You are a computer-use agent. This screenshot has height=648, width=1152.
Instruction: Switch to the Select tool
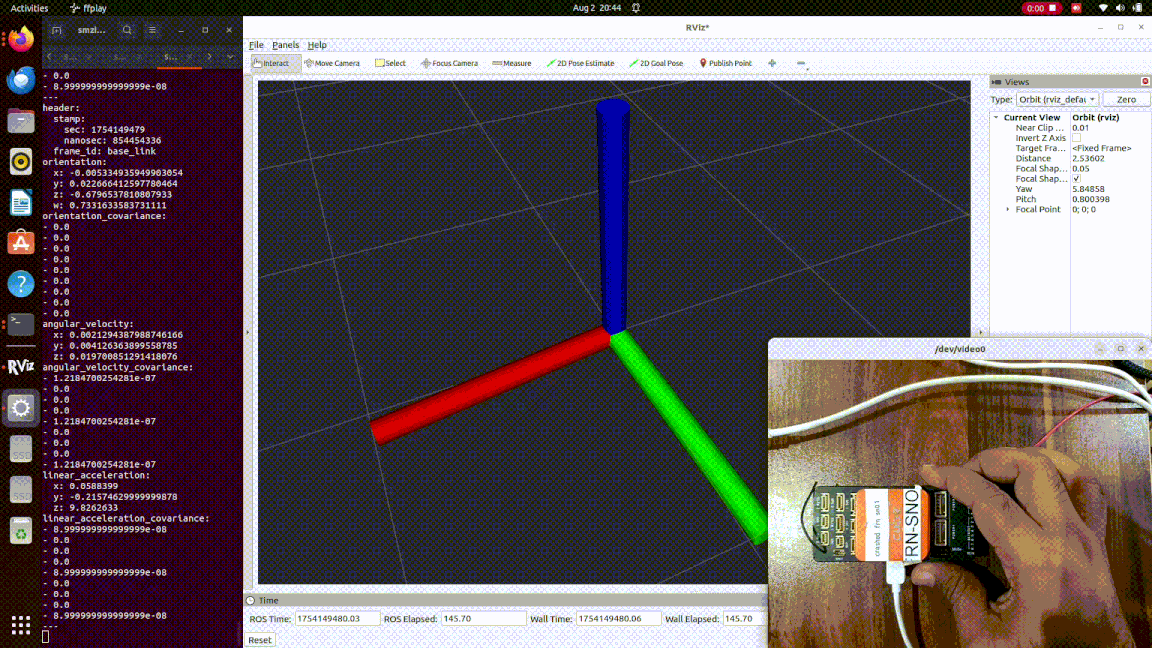point(390,62)
